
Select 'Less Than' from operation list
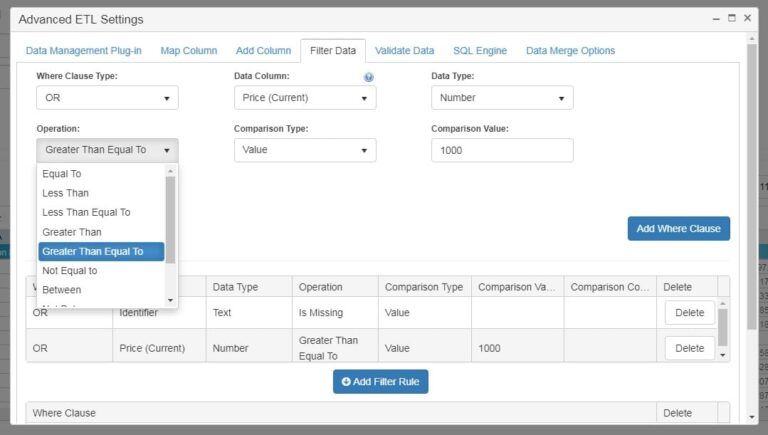point(66,193)
